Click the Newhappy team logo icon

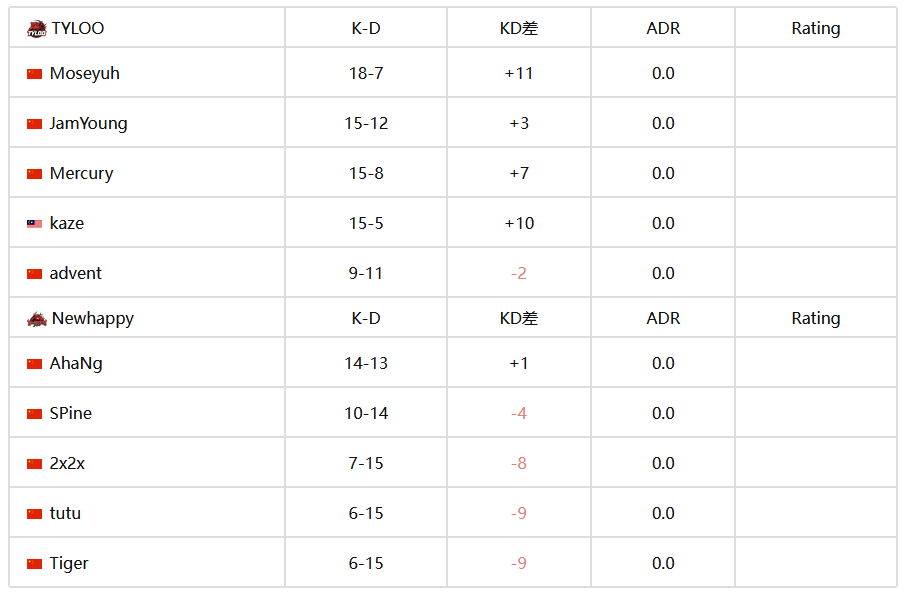pyautogui.click(x=36, y=319)
